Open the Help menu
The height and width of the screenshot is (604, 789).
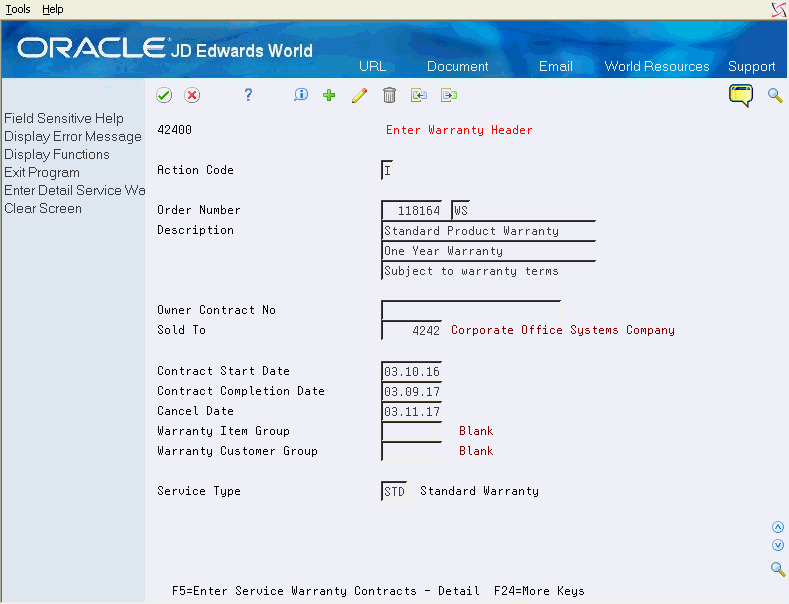(53, 9)
